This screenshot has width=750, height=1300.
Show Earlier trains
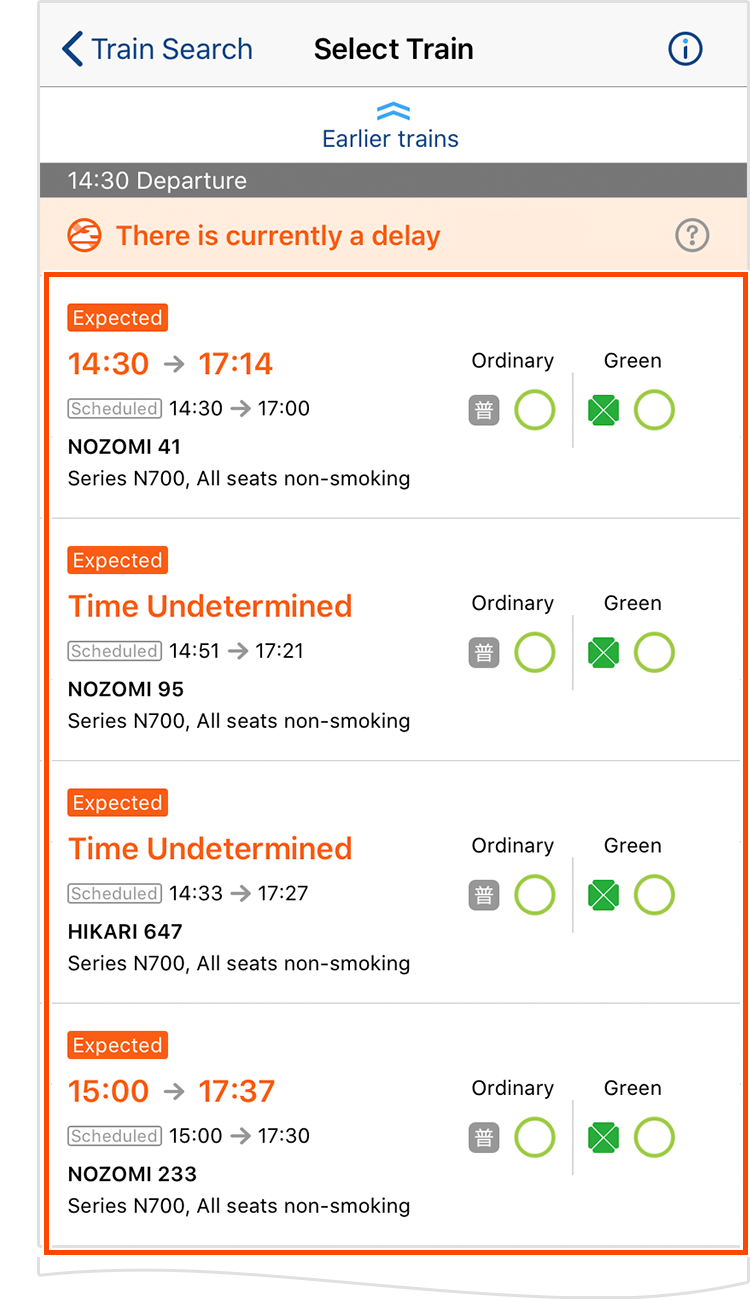(x=390, y=138)
